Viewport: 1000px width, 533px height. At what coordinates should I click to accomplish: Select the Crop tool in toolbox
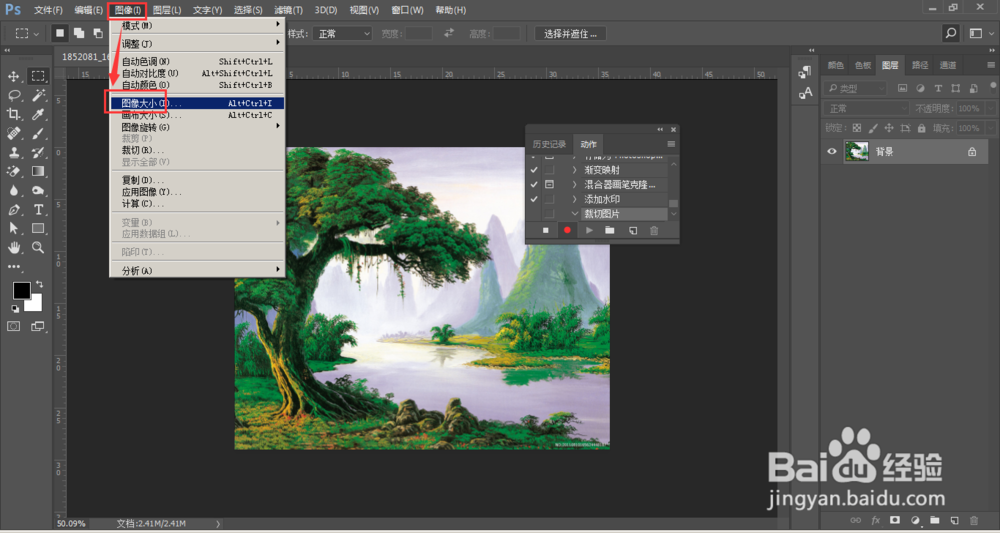pyautogui.click(x=13, y=115)
